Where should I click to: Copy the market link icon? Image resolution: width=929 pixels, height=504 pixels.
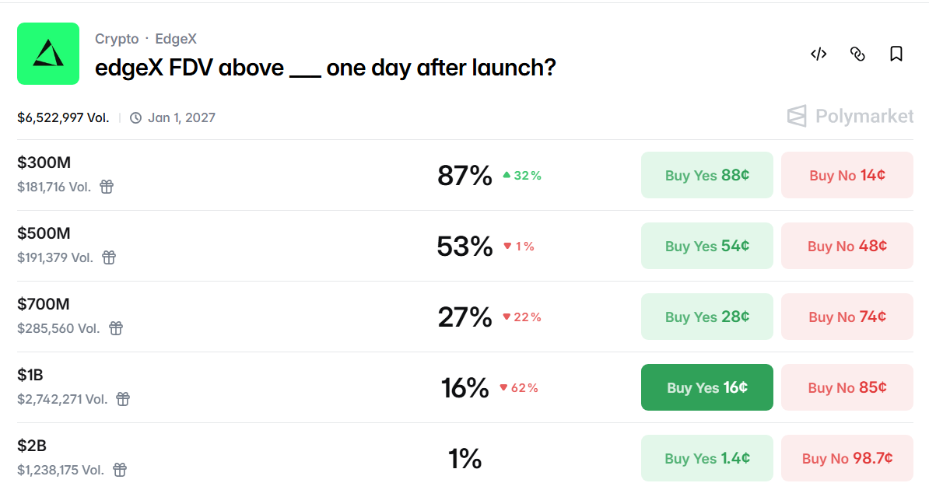coord(857,54)
